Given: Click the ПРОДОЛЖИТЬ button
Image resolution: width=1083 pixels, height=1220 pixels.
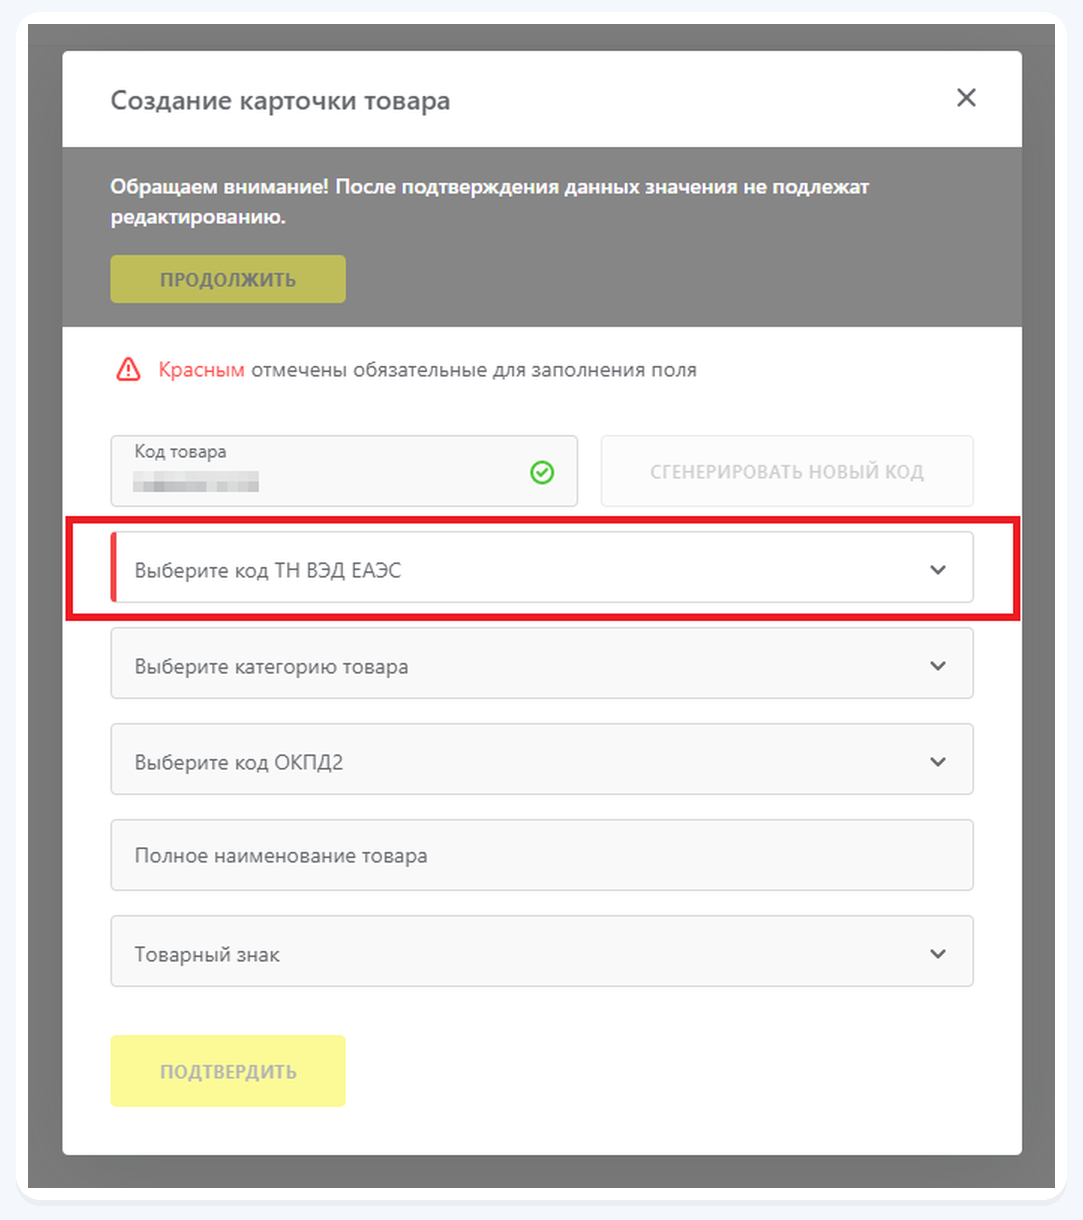Looking at the screenshot, I should pyautogui.click(x=228, y=279).
